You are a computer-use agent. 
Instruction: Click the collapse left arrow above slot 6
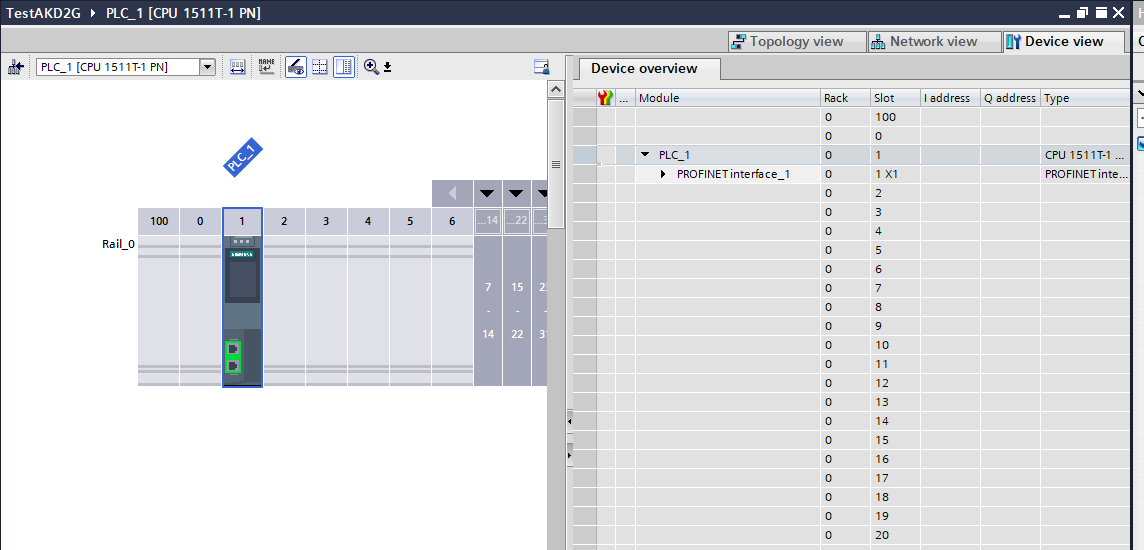tap(452, 194)
